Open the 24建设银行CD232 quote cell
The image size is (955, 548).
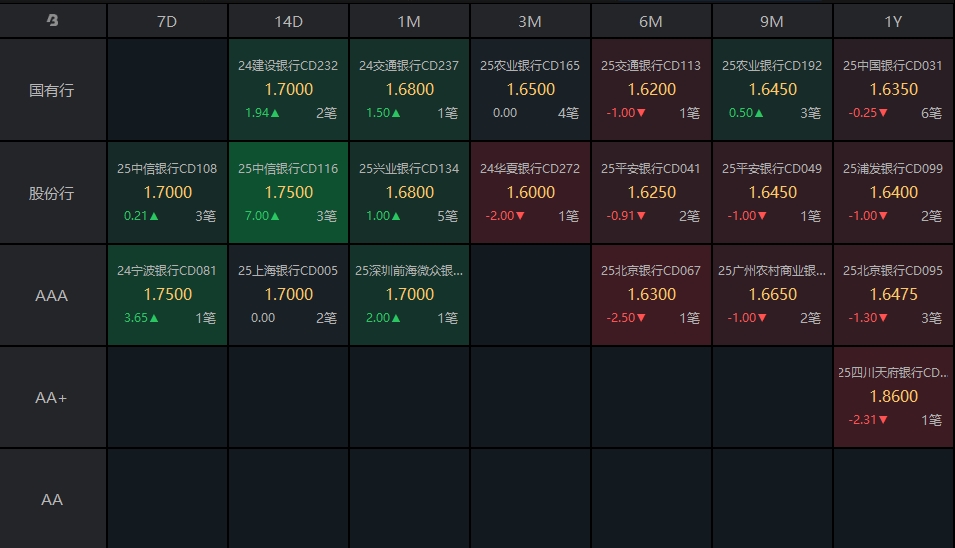tap(288, 90)
